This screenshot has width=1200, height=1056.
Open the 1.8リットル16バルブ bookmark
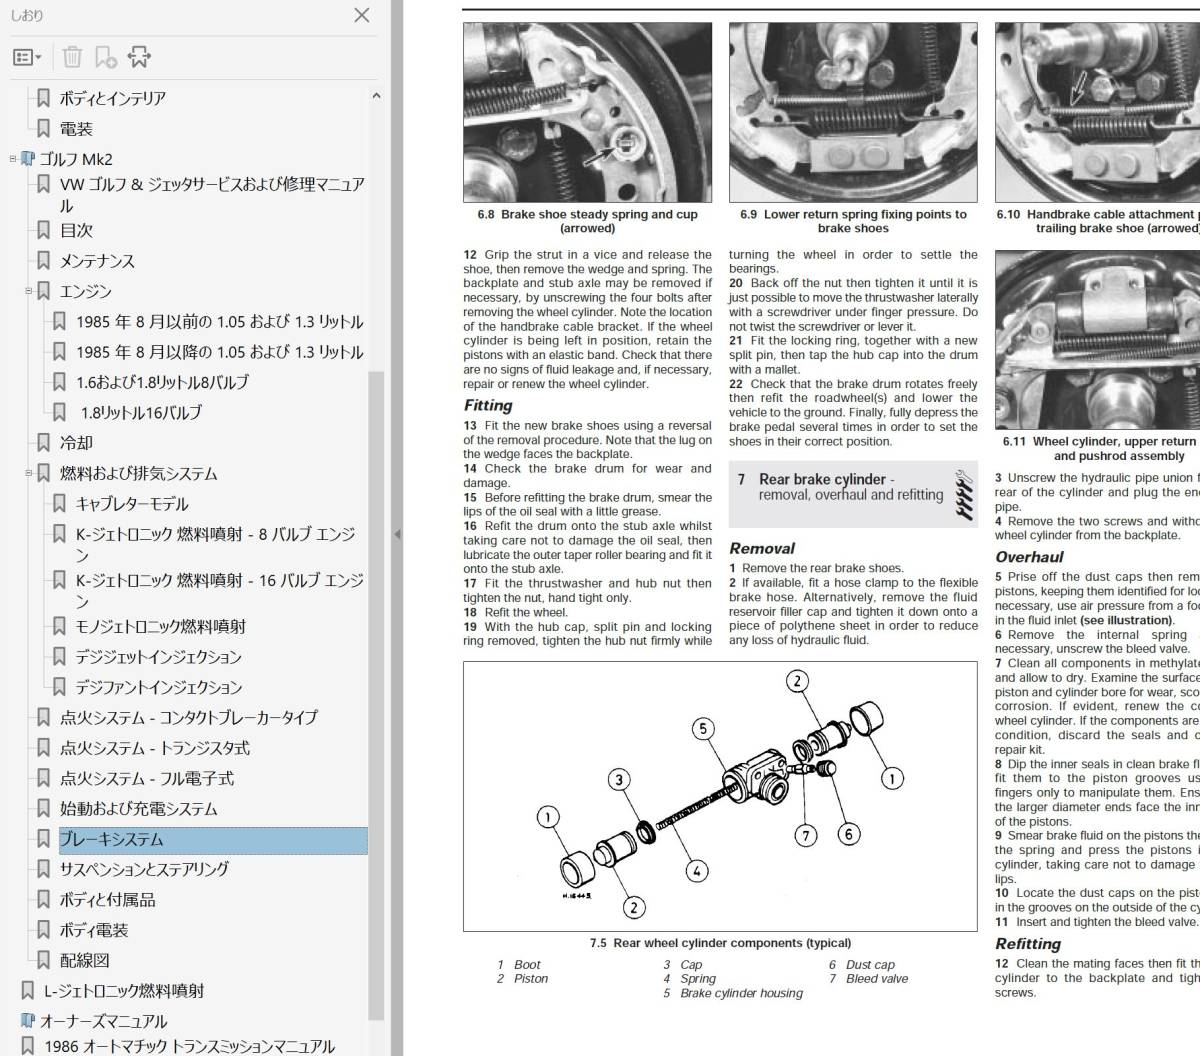point(140,412)
